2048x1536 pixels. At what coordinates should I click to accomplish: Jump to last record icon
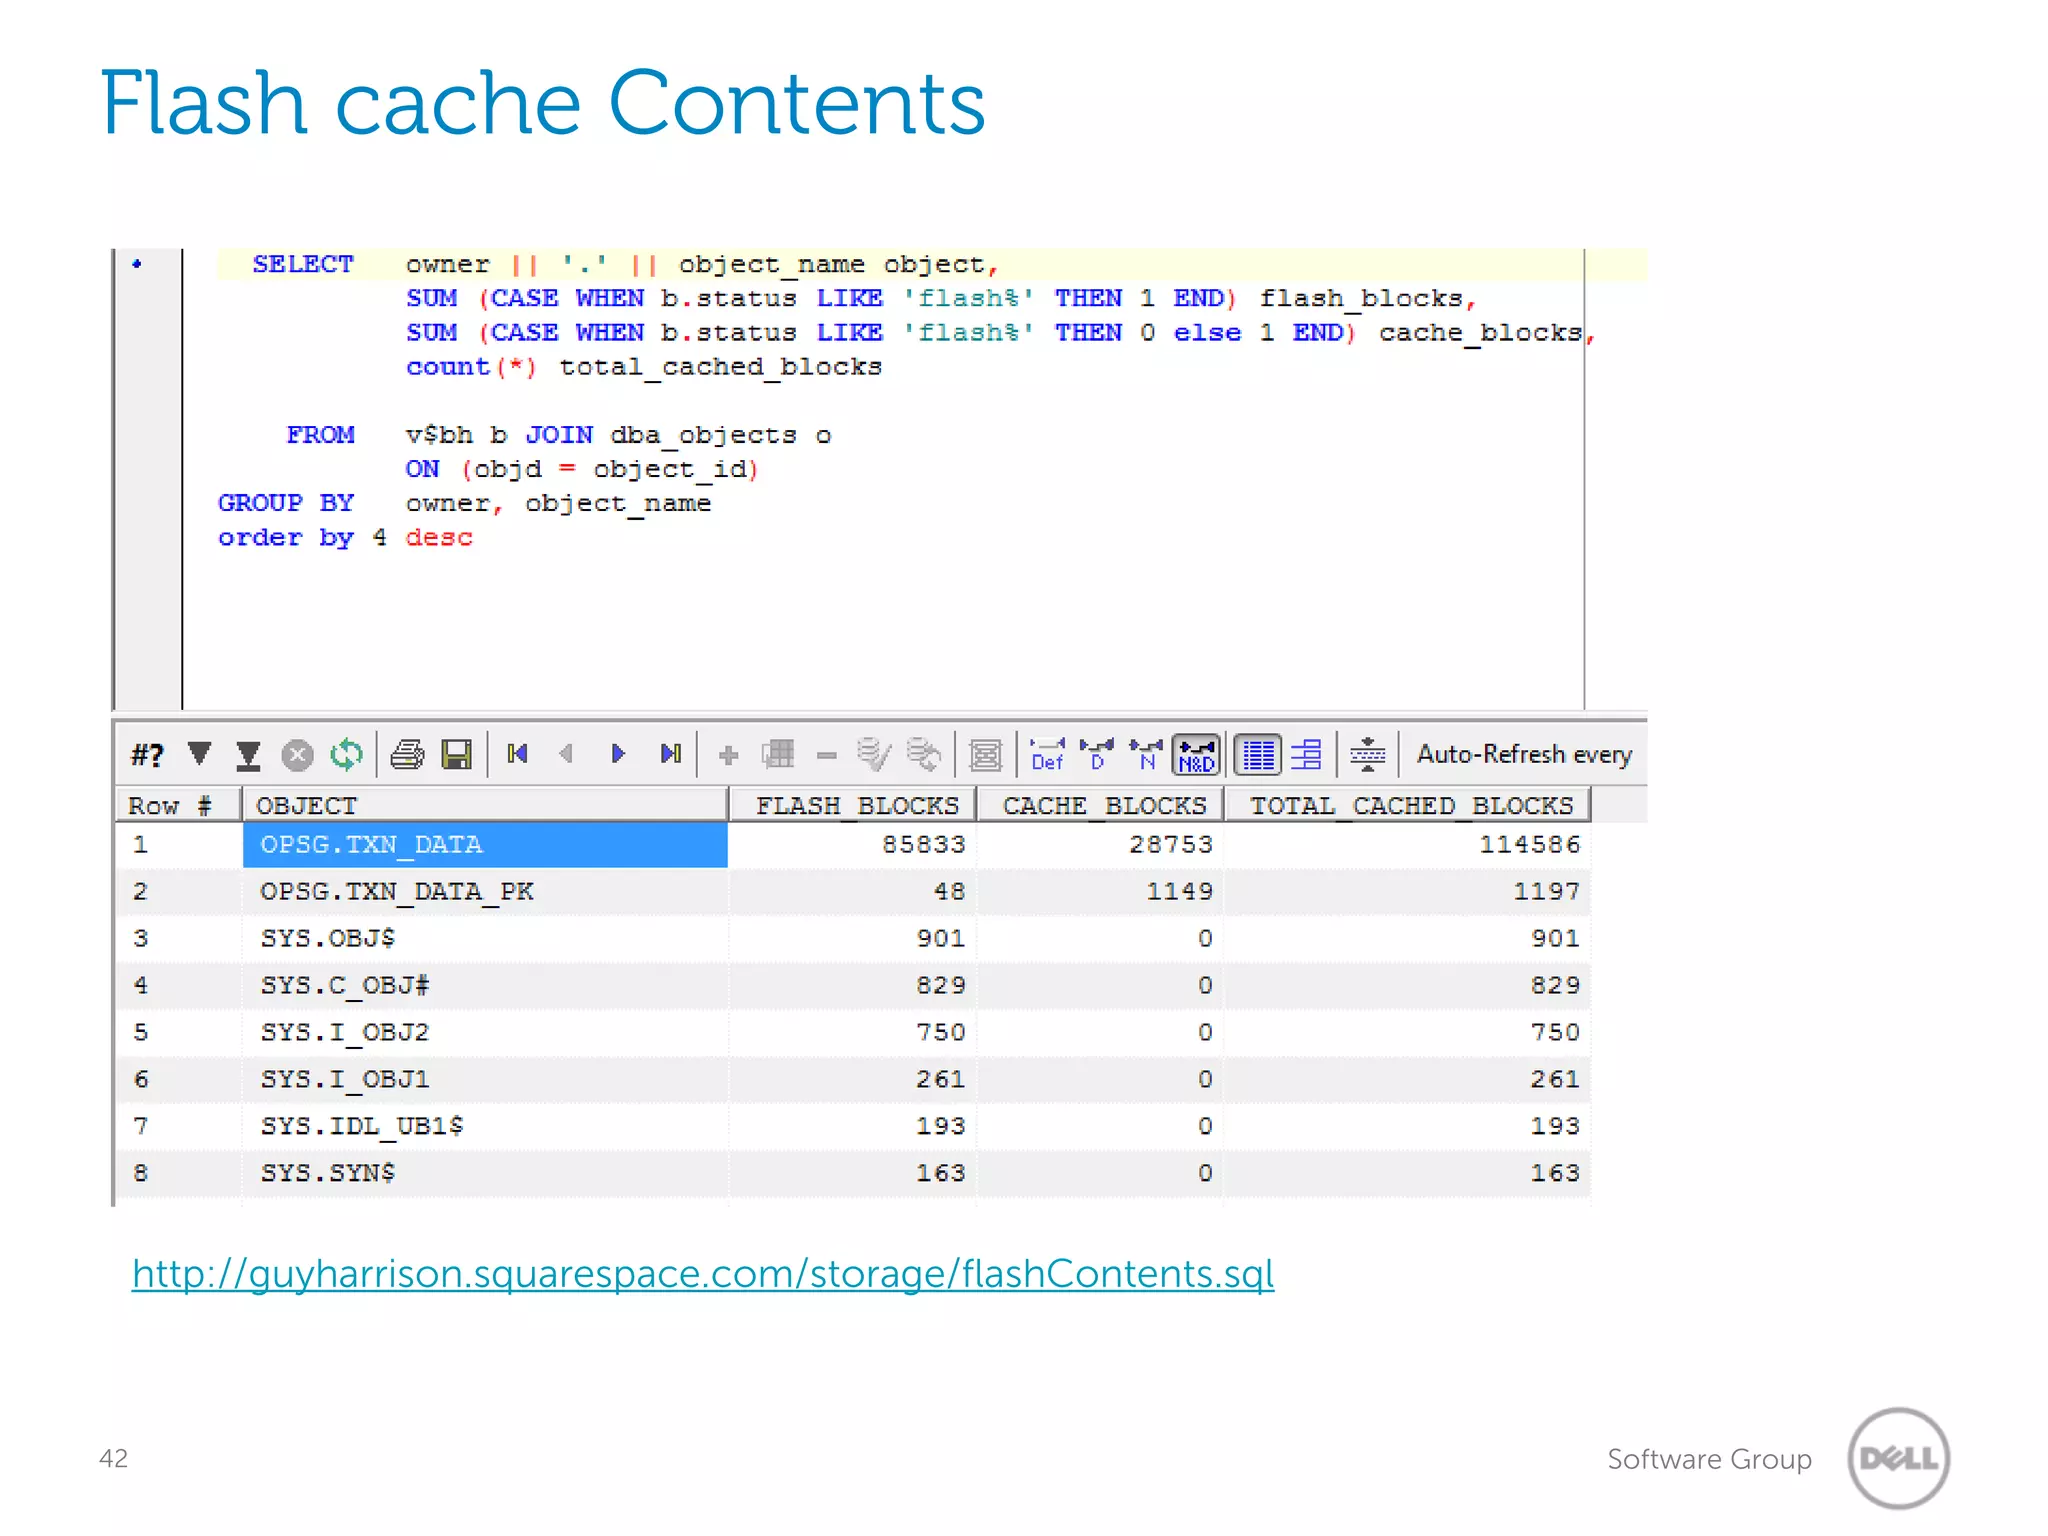(670, 753)
